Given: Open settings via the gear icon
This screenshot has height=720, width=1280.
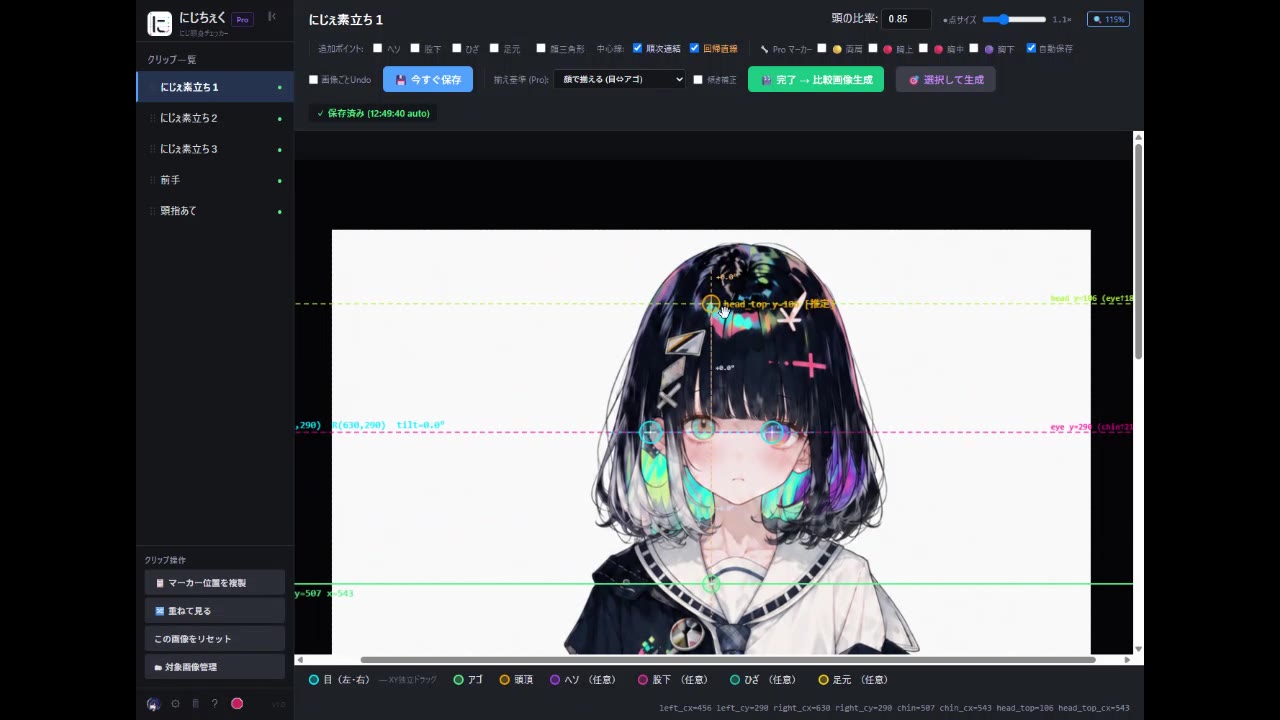Looking at the screenshot, I should (175, 704).
